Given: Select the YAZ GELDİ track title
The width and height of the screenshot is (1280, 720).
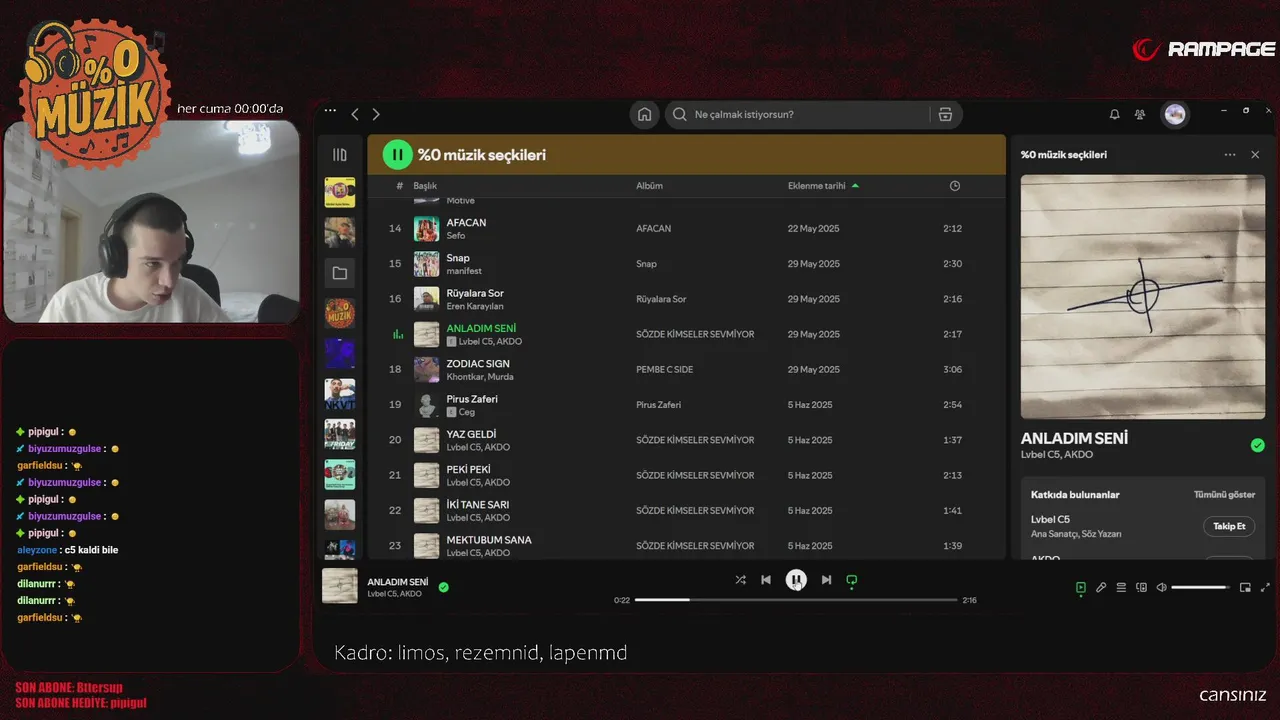Looking at the screenshot, I should (x=471, y=434).
